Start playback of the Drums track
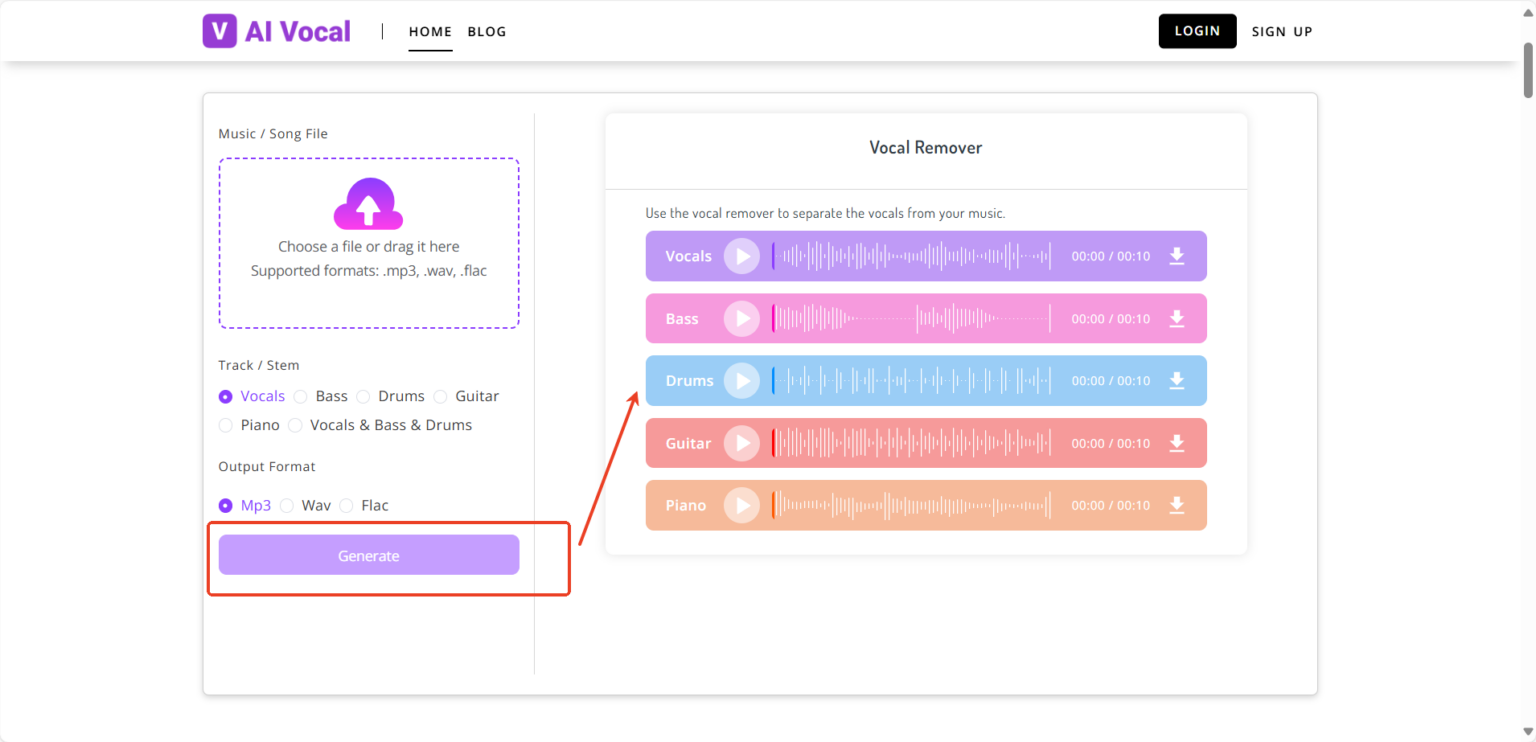The width and height of the screenshot is (1536, 742). tap(742, 381)
